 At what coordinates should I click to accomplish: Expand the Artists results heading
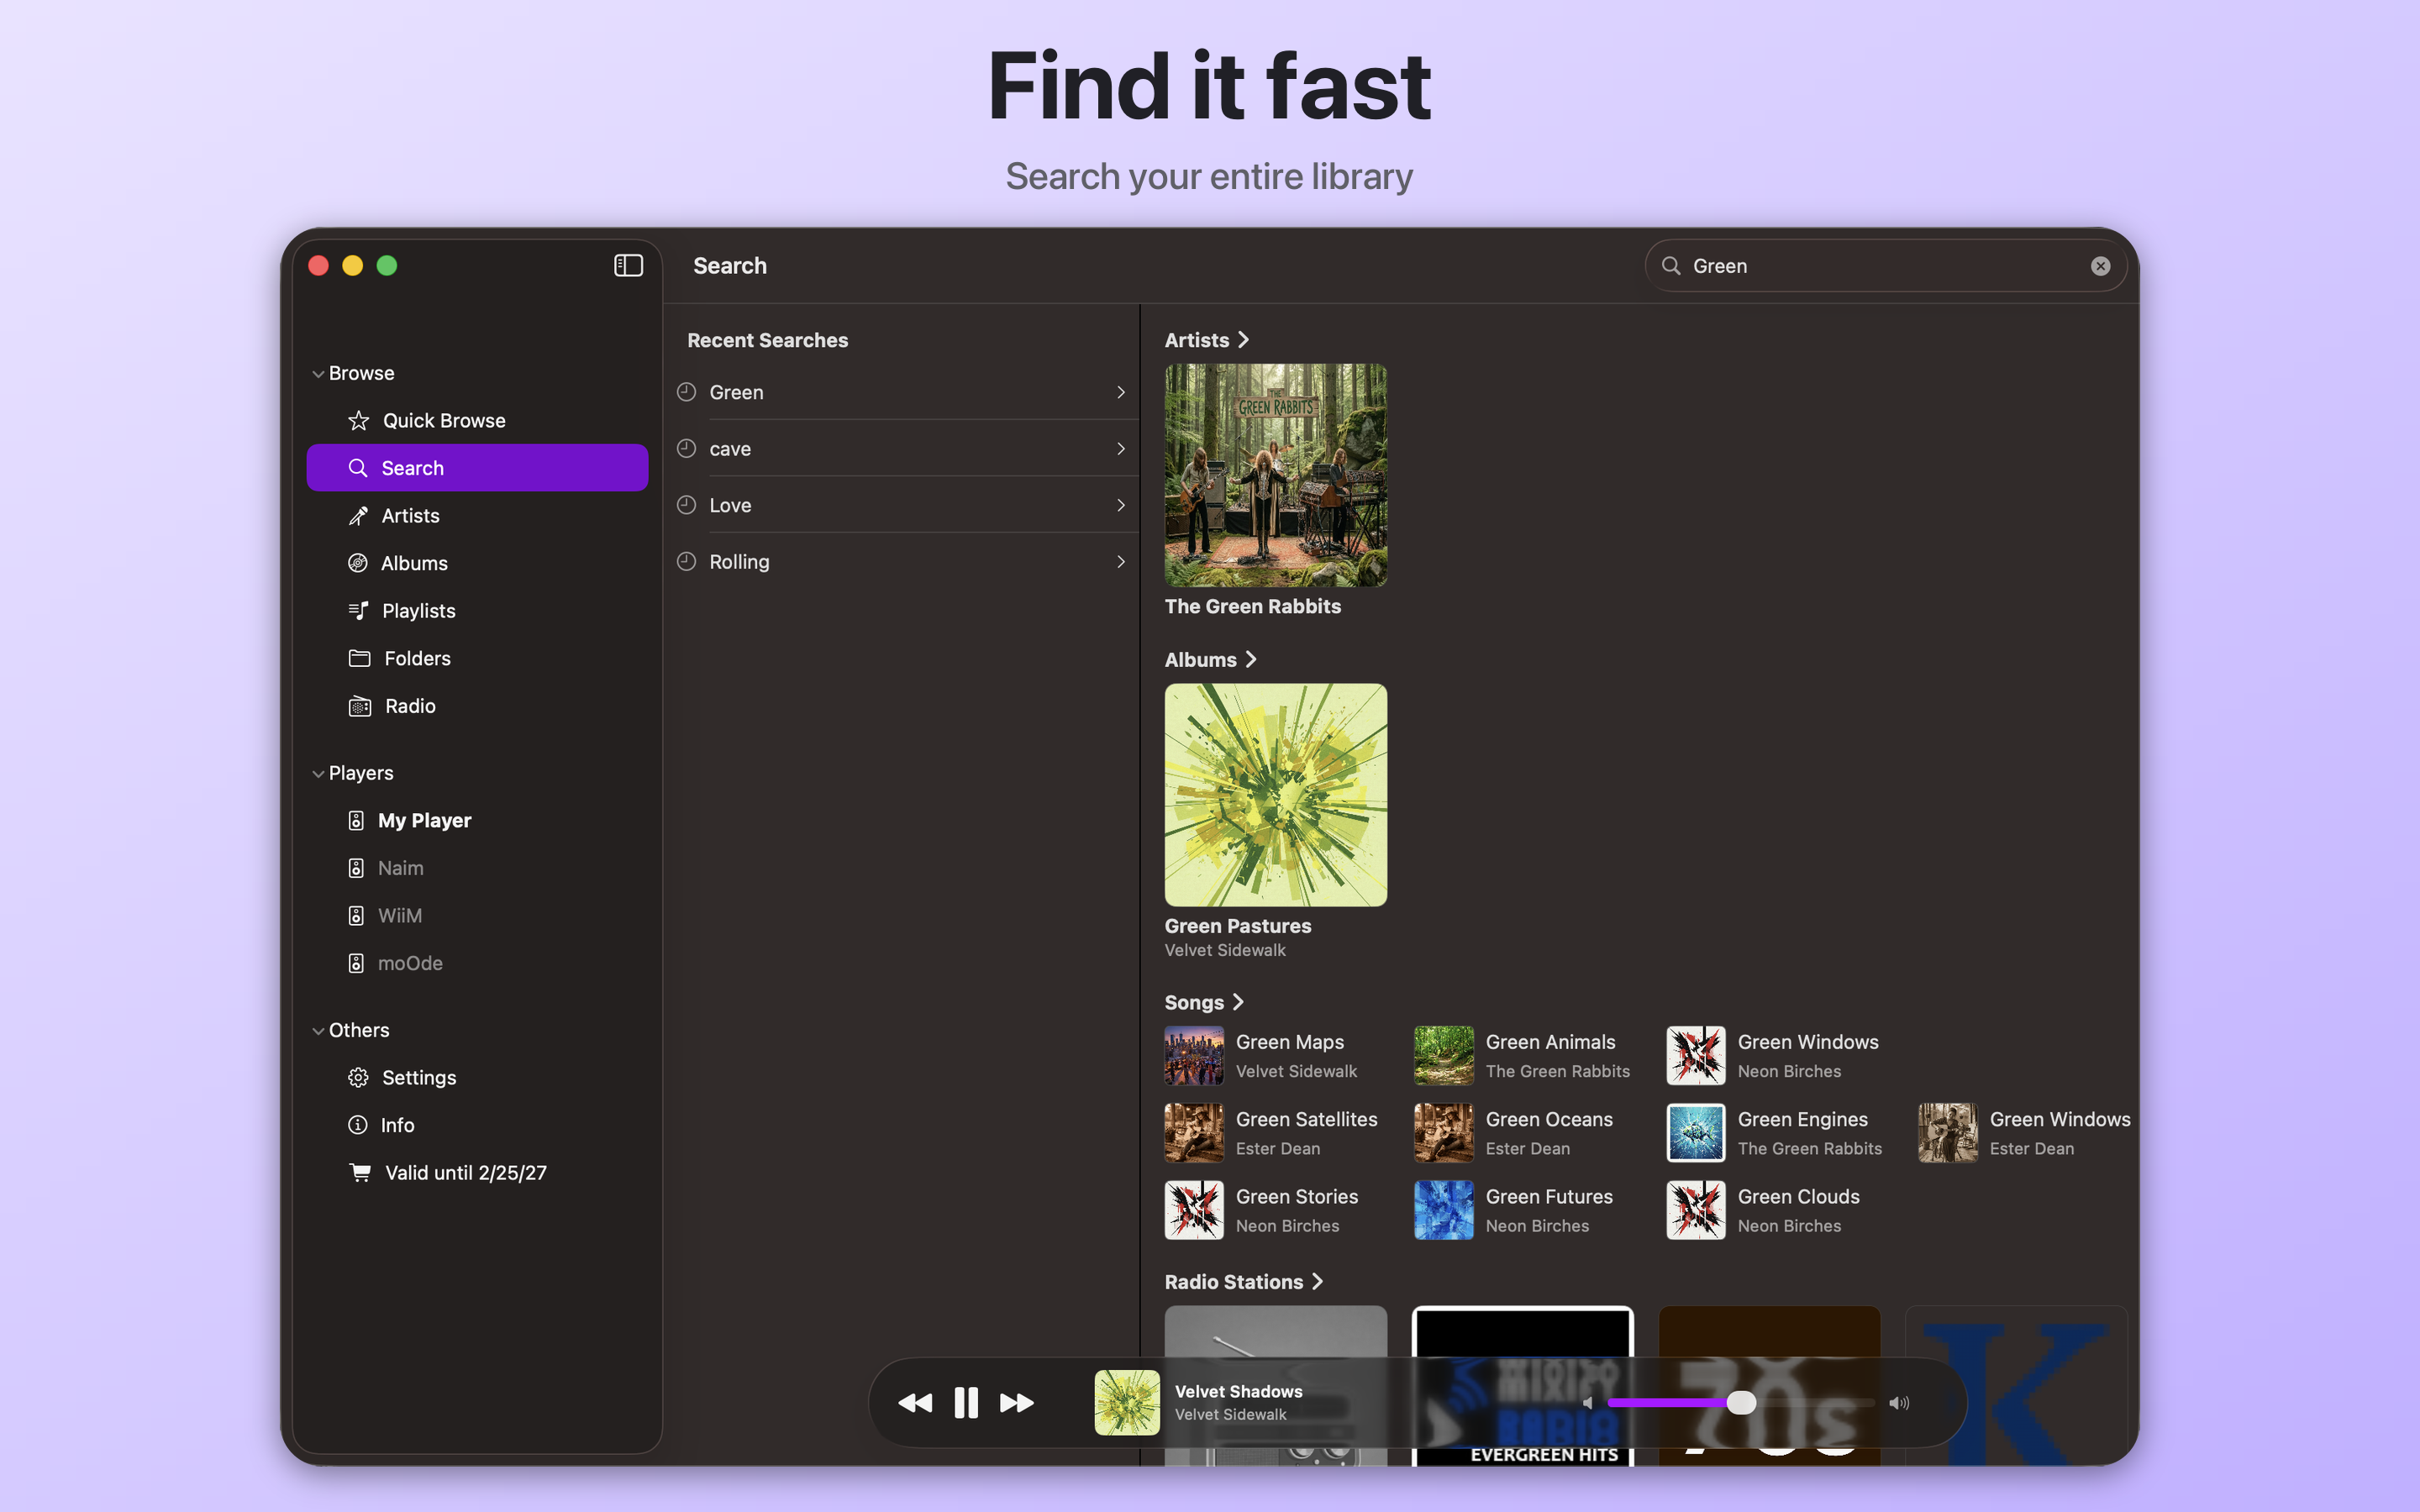point(1207,340)
